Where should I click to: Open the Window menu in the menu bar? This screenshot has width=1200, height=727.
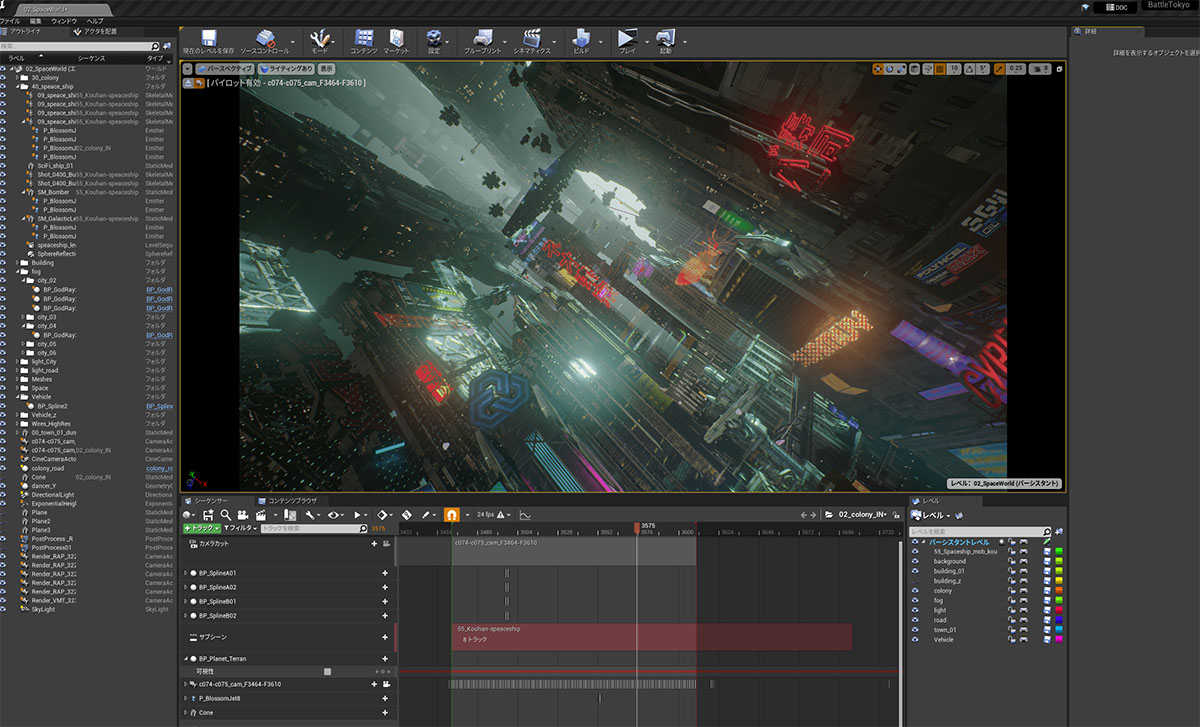coord(63,20)
